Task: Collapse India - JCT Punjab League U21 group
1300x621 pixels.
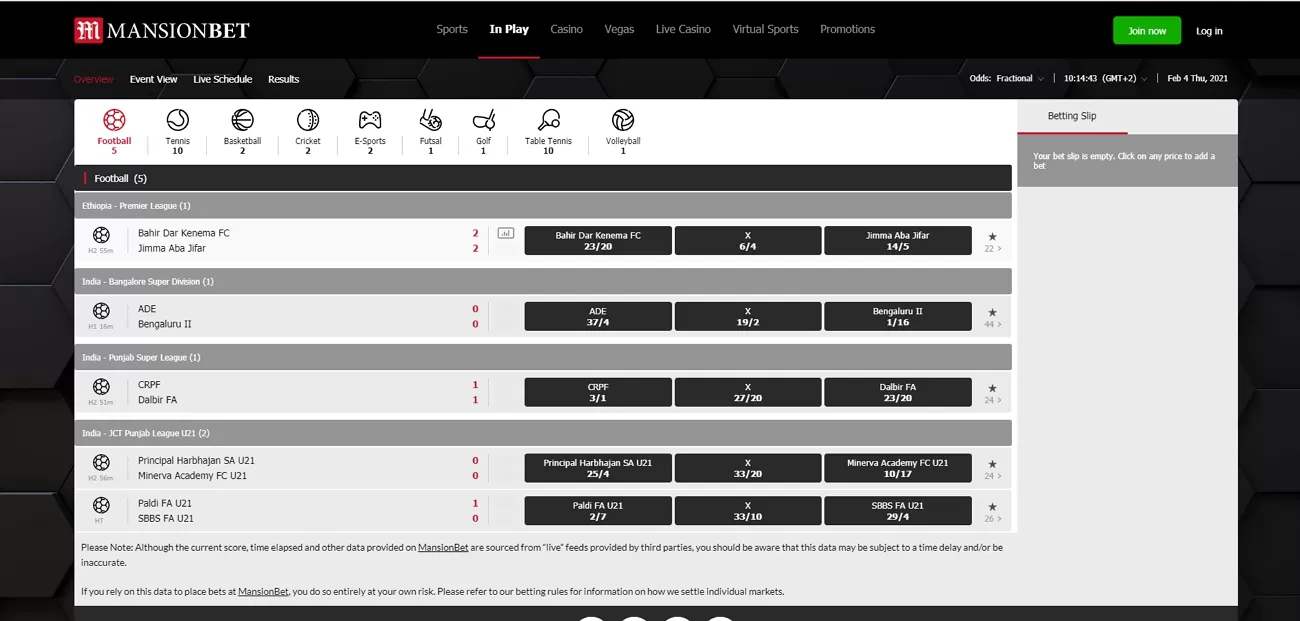Action: [x=543, y=433]
